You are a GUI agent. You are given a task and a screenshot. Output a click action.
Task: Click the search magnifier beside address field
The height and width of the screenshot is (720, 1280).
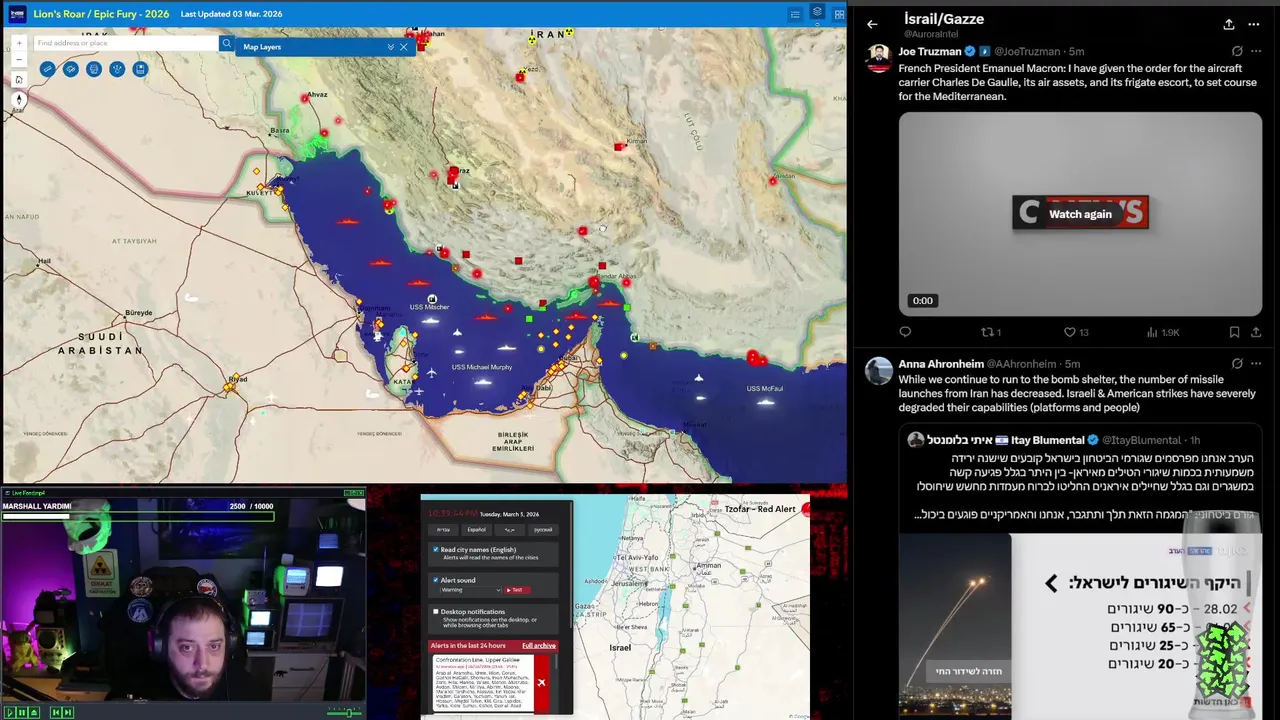click(x=227, y=43)
